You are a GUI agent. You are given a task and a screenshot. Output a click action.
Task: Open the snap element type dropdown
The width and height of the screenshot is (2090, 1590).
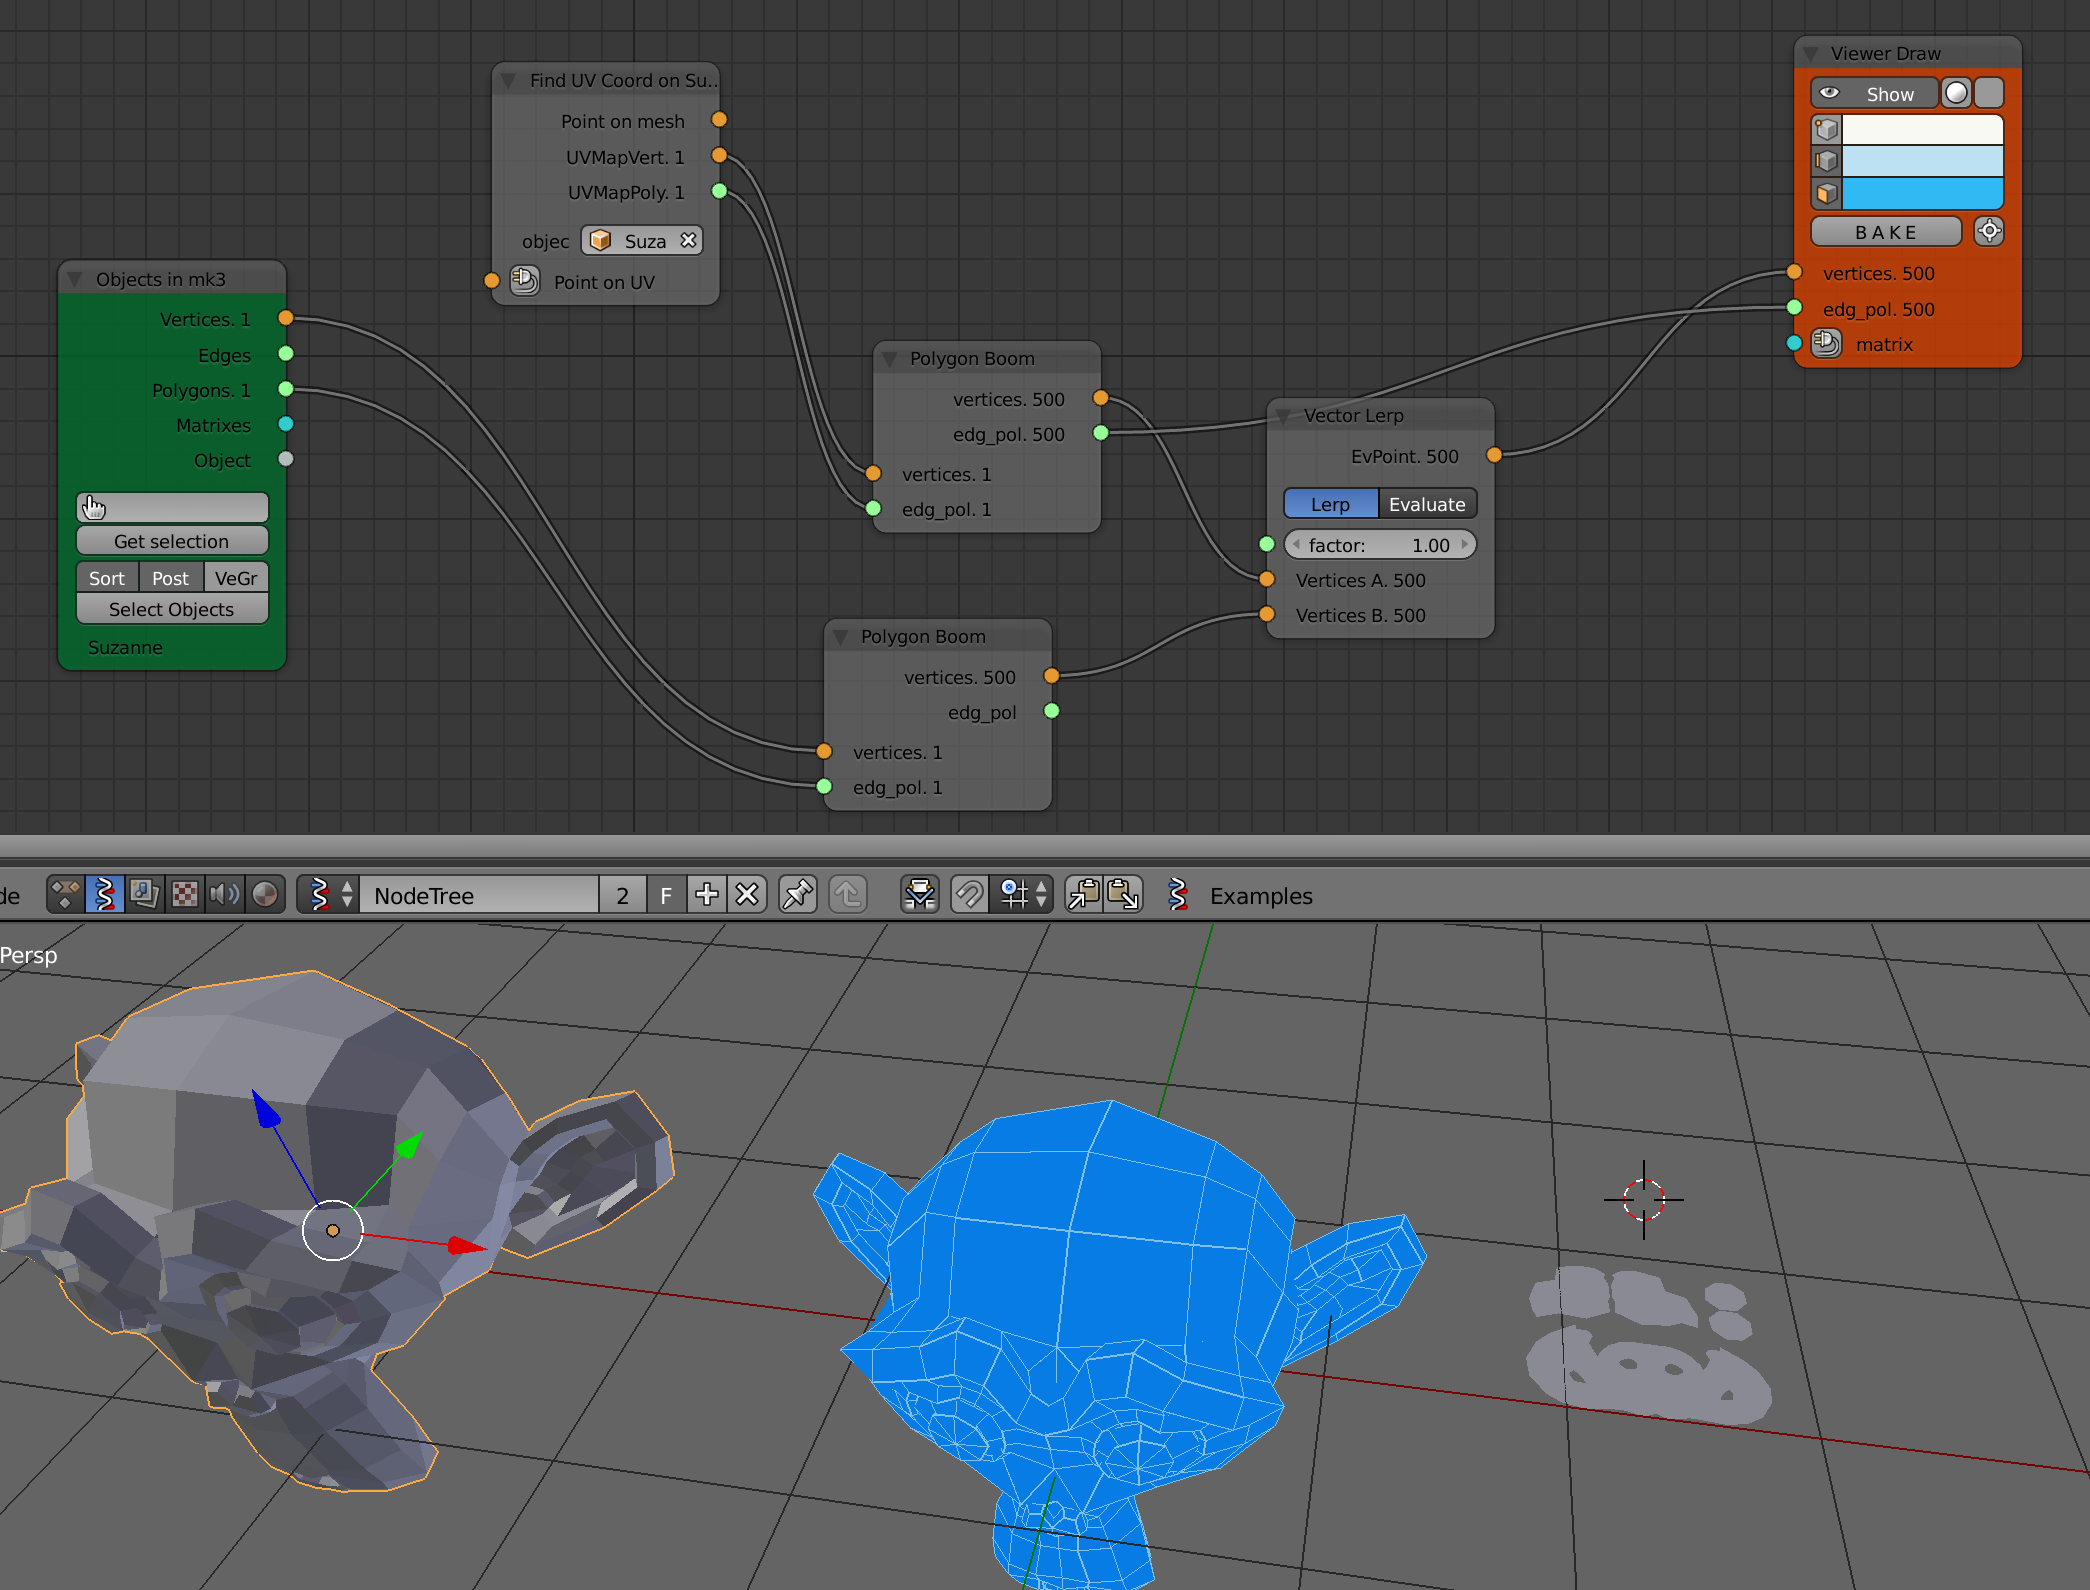coord(1021,894)
